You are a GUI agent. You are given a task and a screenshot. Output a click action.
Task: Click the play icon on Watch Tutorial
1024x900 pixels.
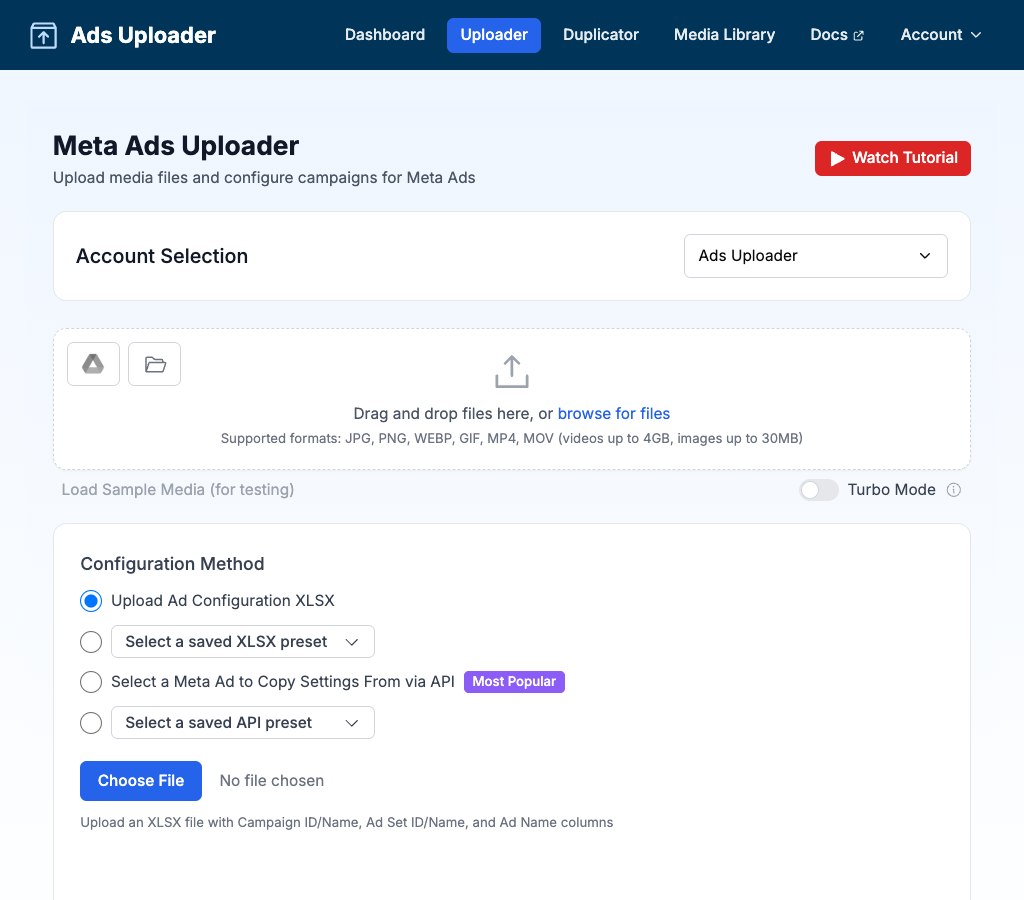837,158
